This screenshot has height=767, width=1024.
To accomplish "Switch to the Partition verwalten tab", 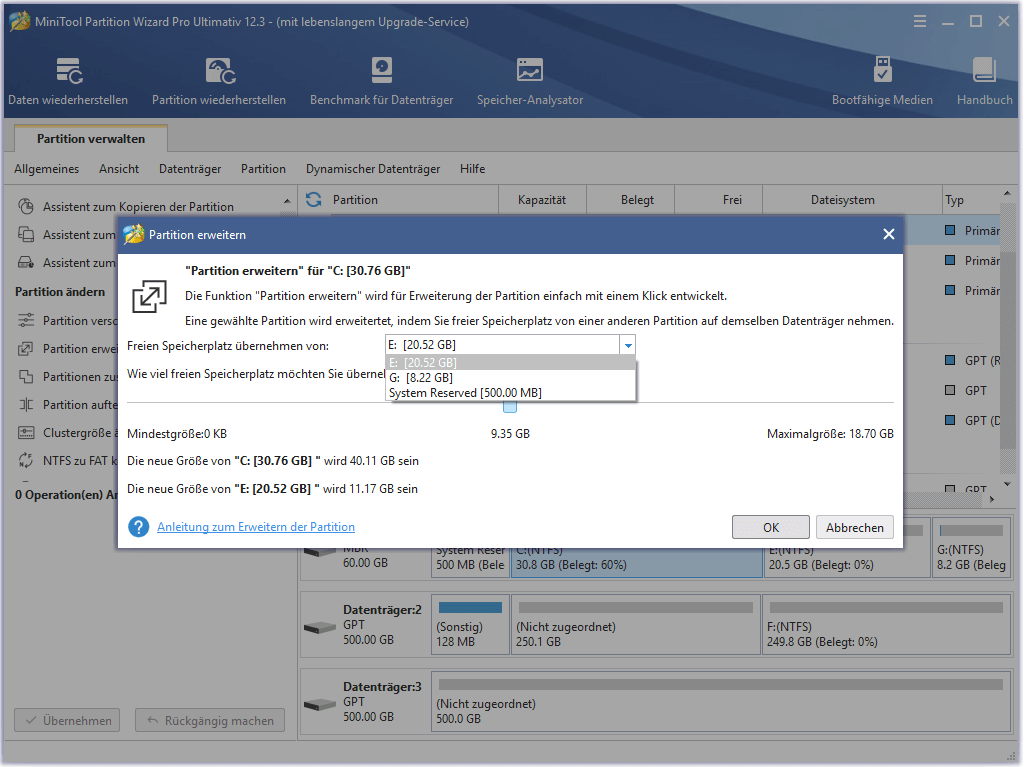I will coord(90,138).
